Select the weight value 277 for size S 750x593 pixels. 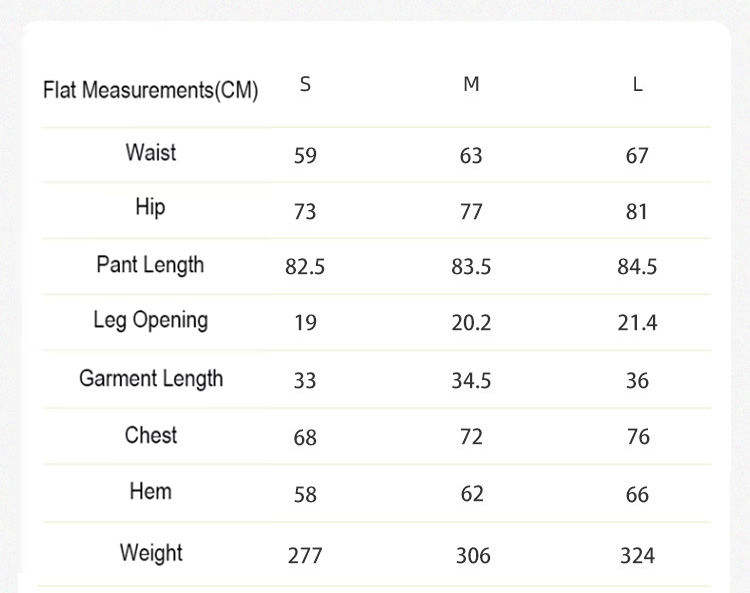pos(305,555)
